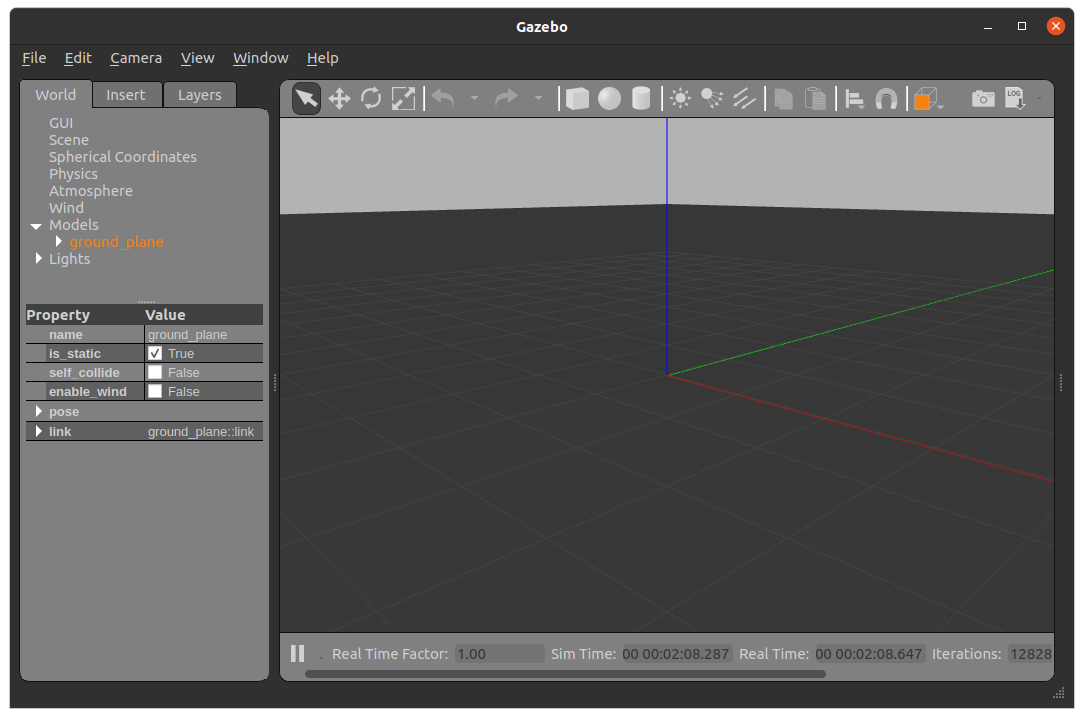This screenshot has width=1084, height=718.
Task: Click the paste icon in toolbar
Action: tap(816, 99)
